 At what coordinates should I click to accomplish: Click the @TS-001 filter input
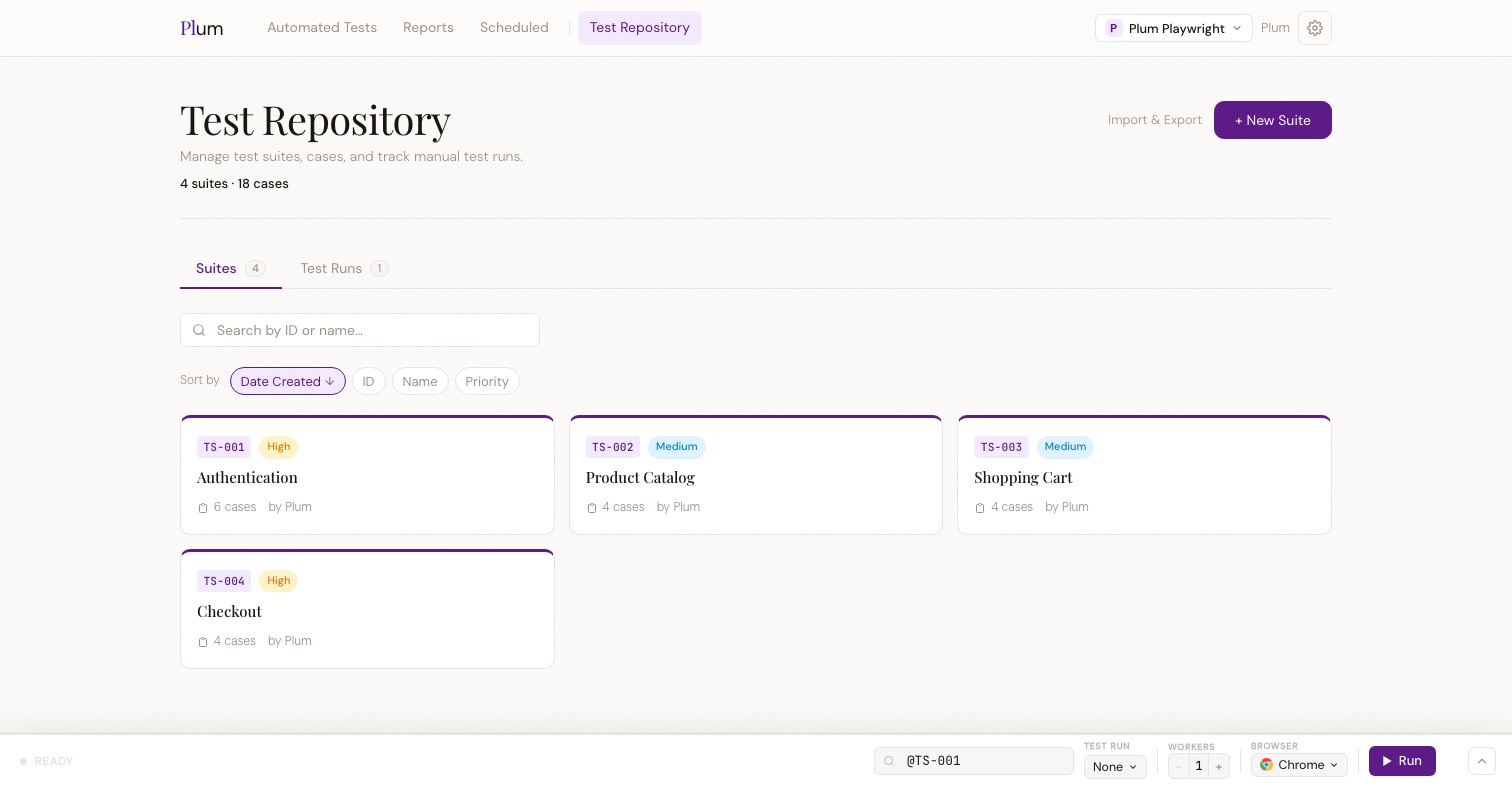(x=974, y=761)
